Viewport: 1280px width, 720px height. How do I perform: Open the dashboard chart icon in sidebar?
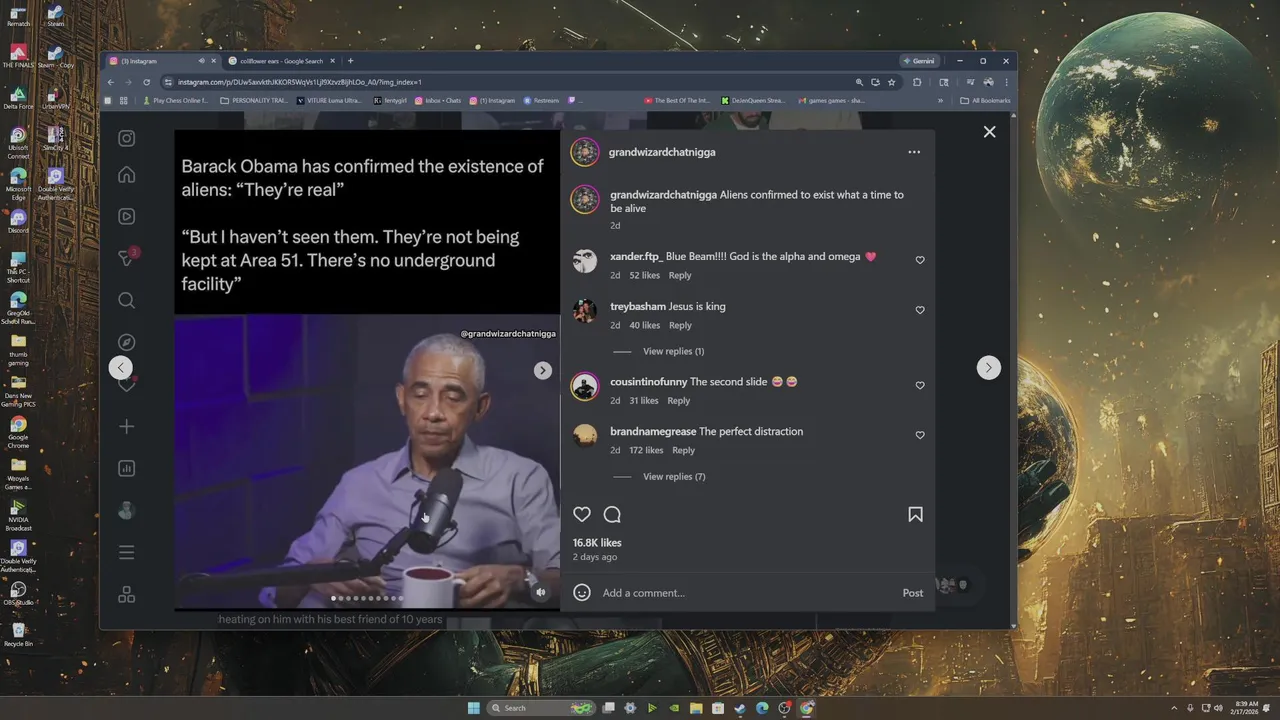(127, 468)
